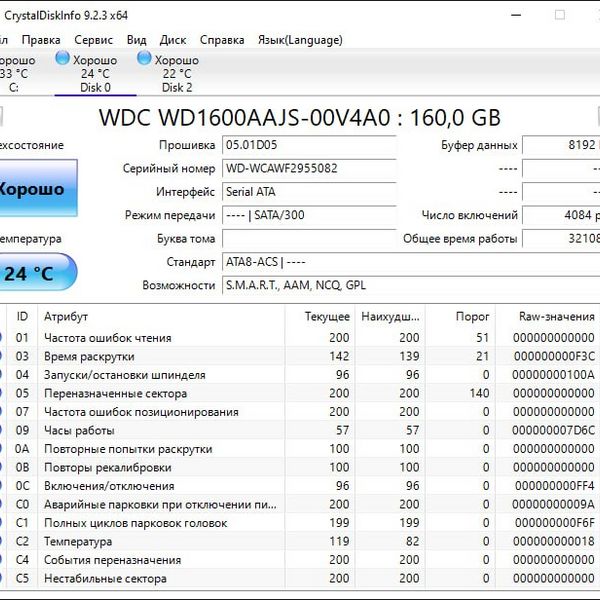This screenshot has height=600, width=600.
Task: Click threshold value 140
Action: coord(479,393)
